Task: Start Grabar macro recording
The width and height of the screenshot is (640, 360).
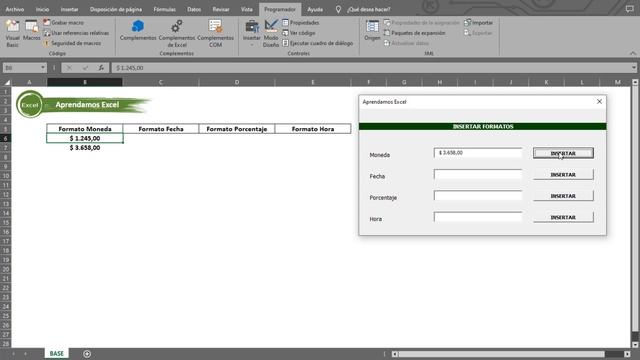Action: tap(64, 23)
